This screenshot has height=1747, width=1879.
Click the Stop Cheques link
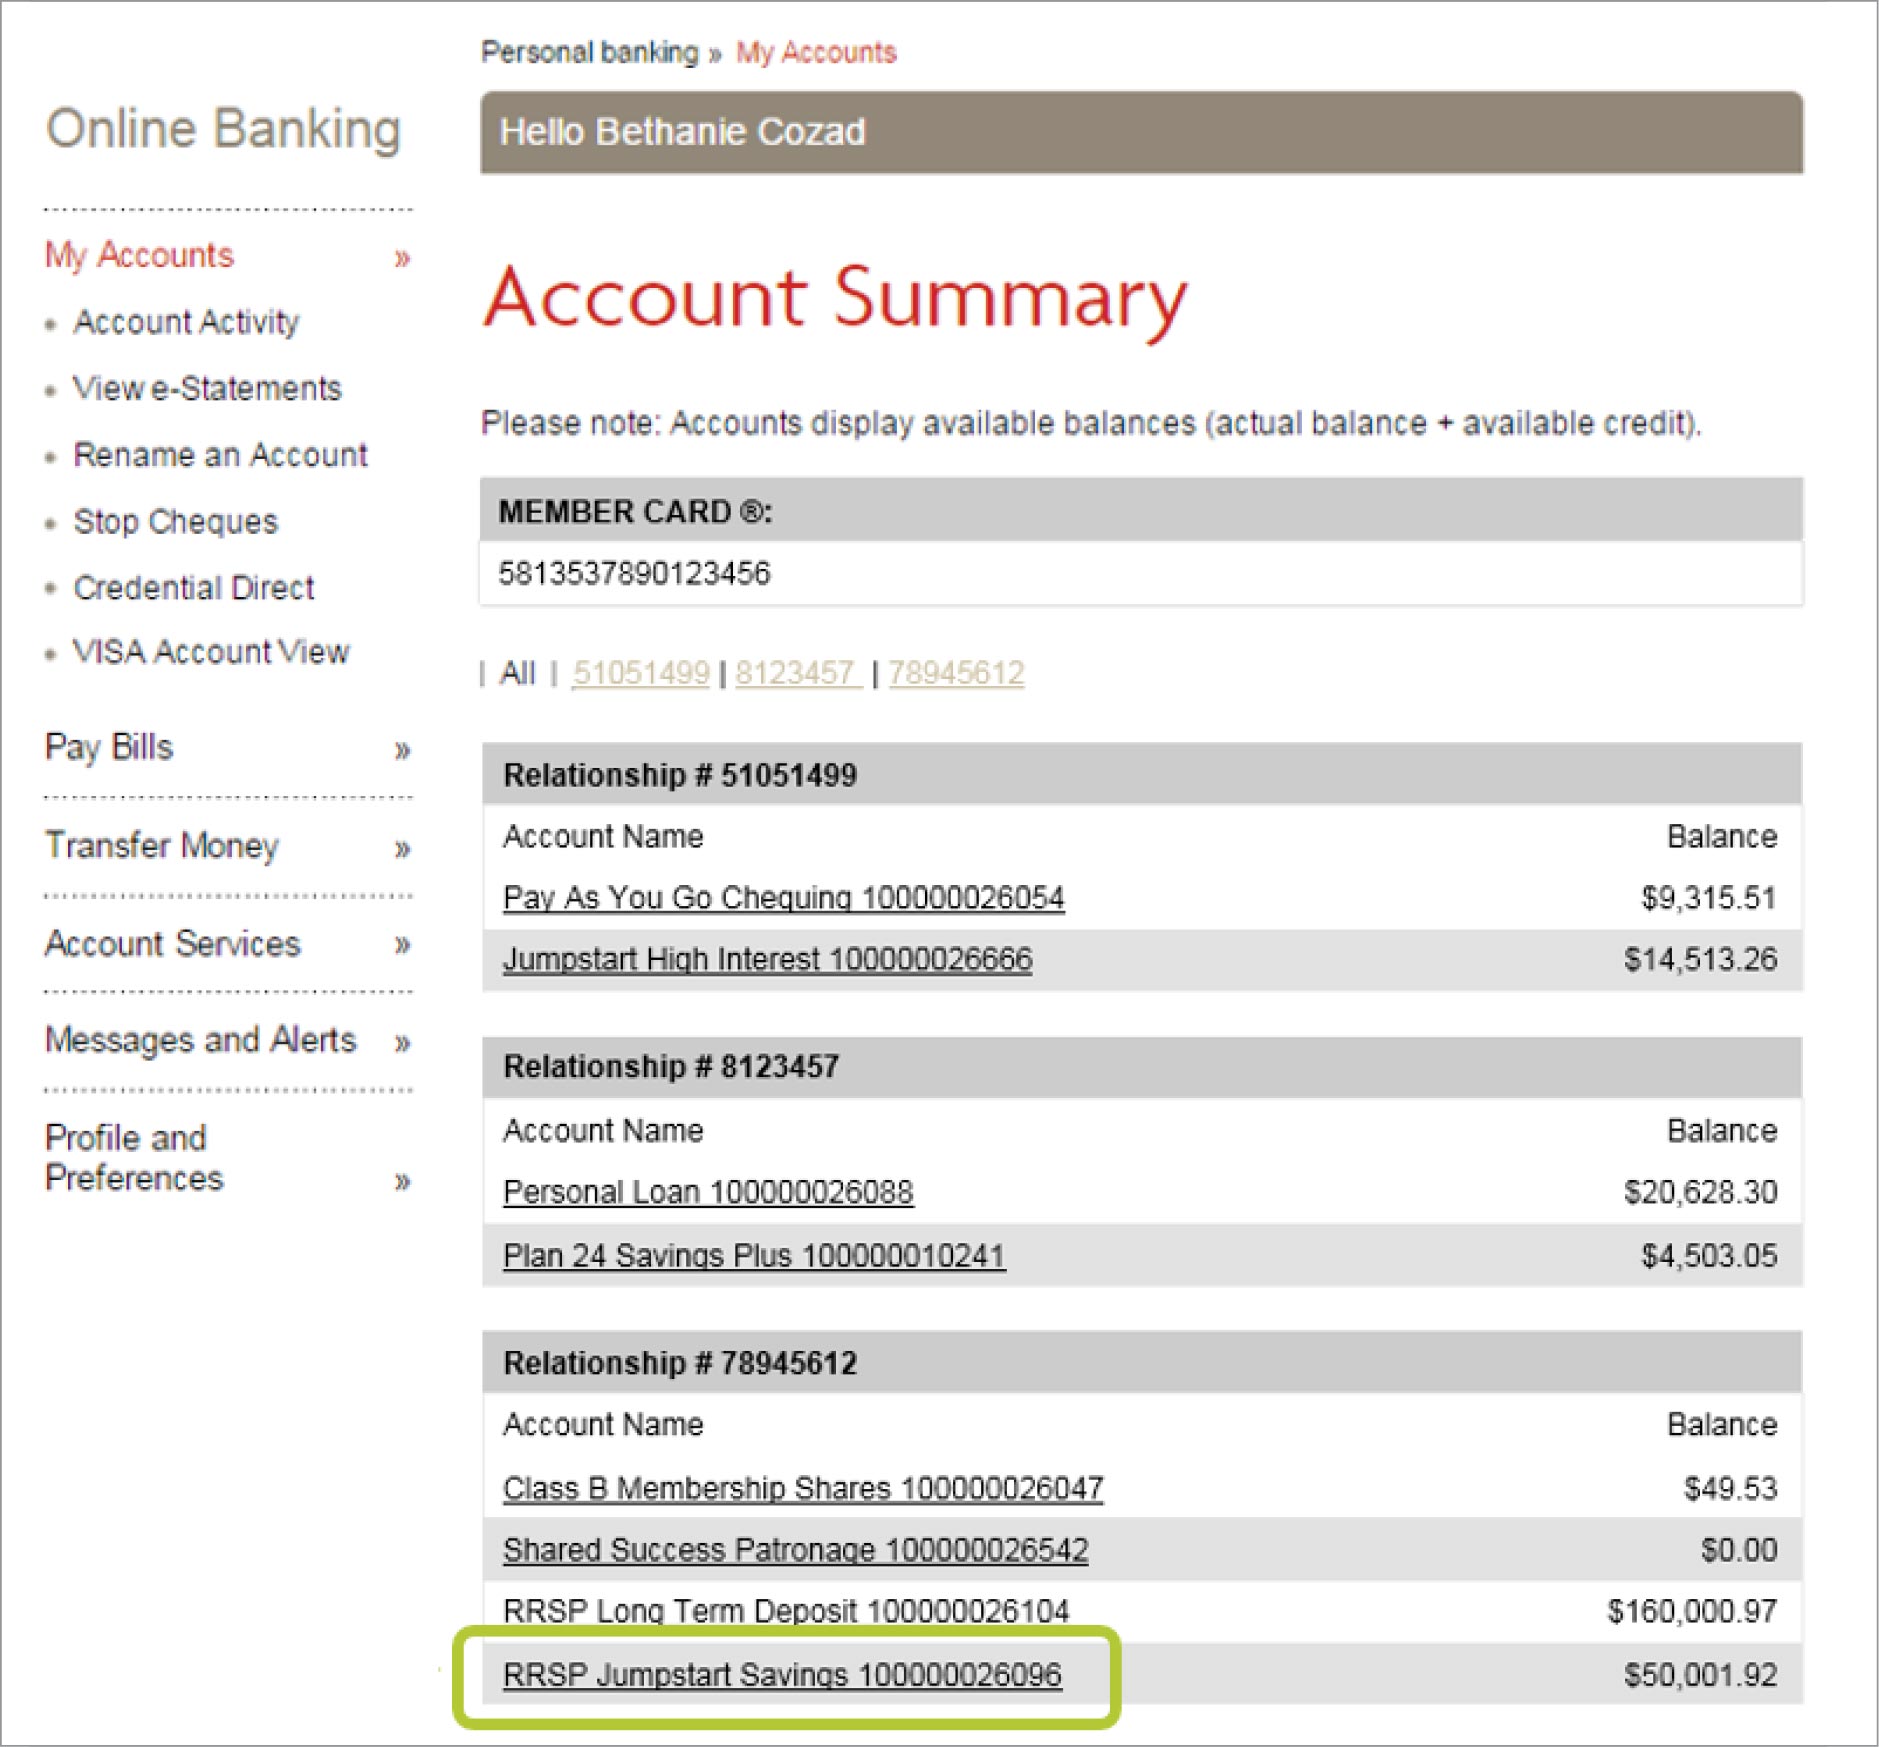[175, 522]
